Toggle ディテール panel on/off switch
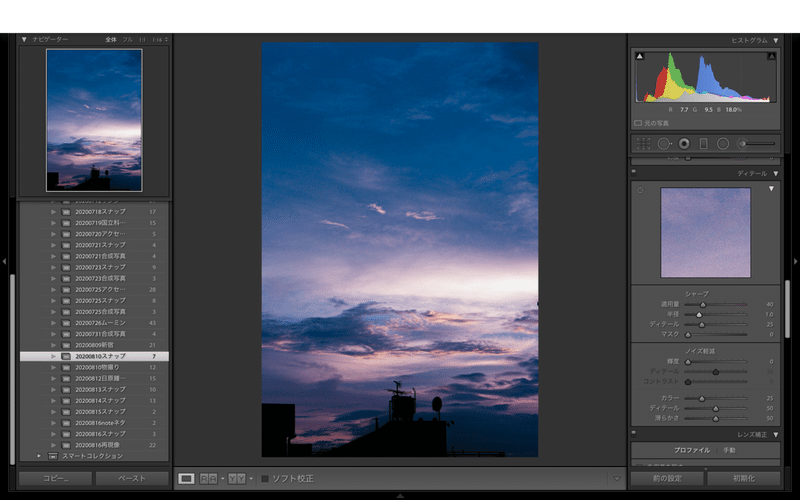The width and height of the screenshot is (800, 500). (x=634, y=172)
